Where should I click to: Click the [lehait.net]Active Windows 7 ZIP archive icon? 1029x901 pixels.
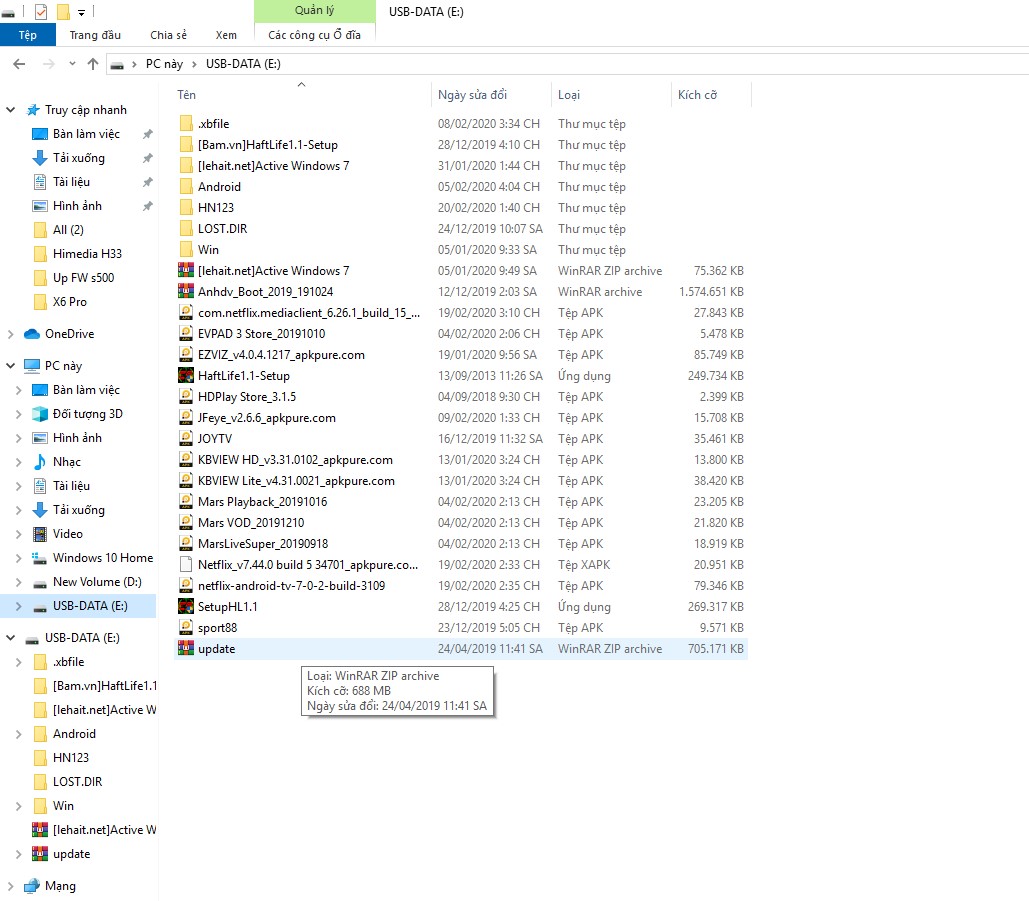[186, 270]
